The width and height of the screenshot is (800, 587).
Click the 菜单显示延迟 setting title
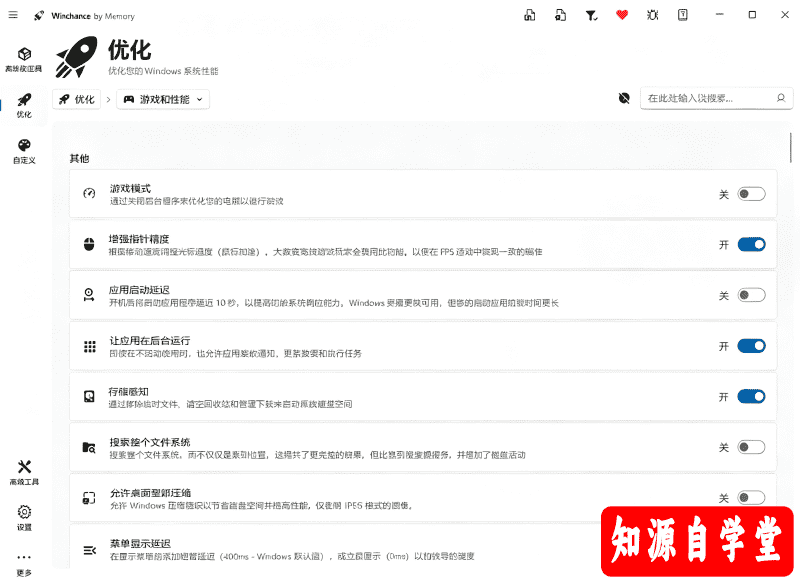click(x=140, y=543)
